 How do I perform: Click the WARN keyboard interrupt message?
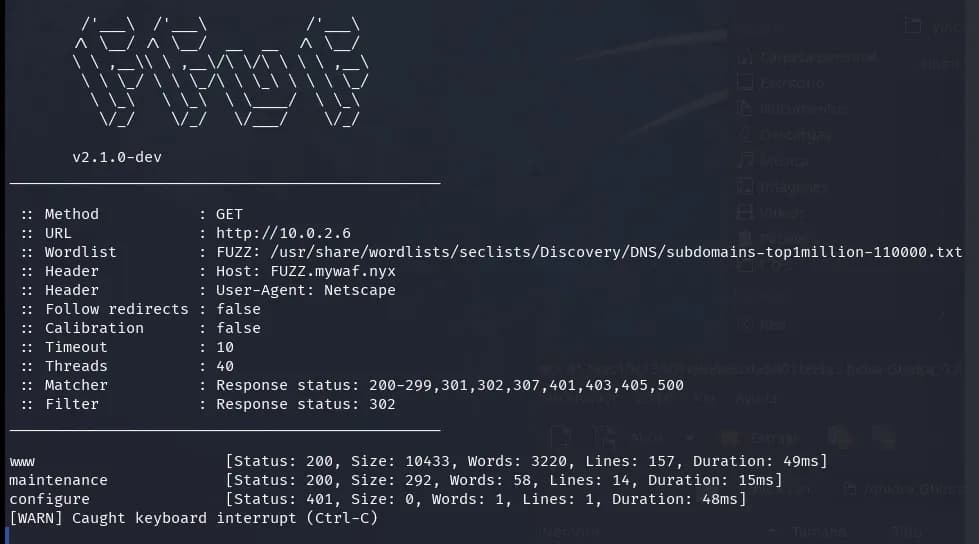pos(194,518)
